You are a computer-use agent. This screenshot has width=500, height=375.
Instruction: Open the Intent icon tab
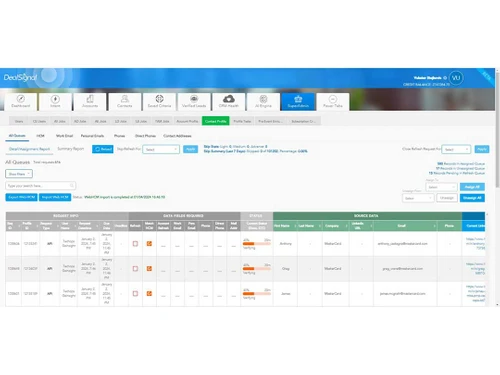pos(55,102)
